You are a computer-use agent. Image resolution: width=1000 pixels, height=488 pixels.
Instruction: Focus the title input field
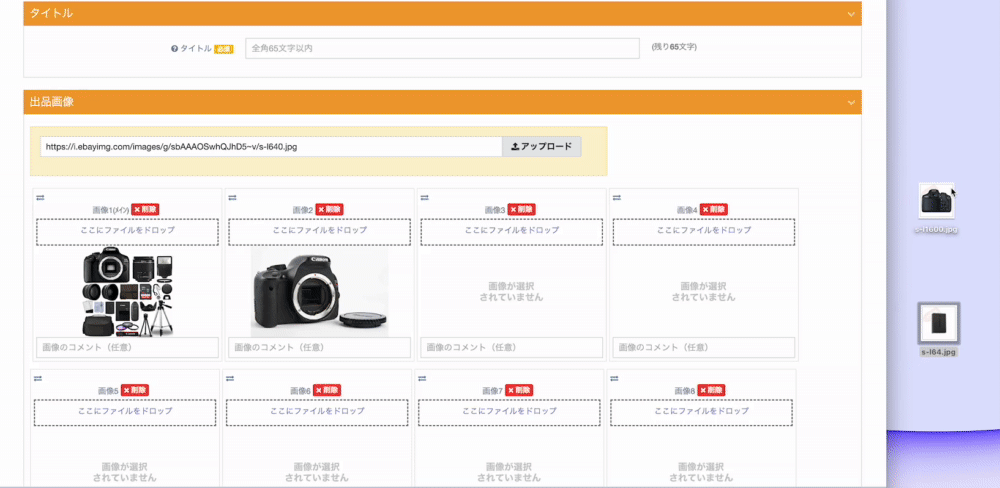tap(442, 48)
